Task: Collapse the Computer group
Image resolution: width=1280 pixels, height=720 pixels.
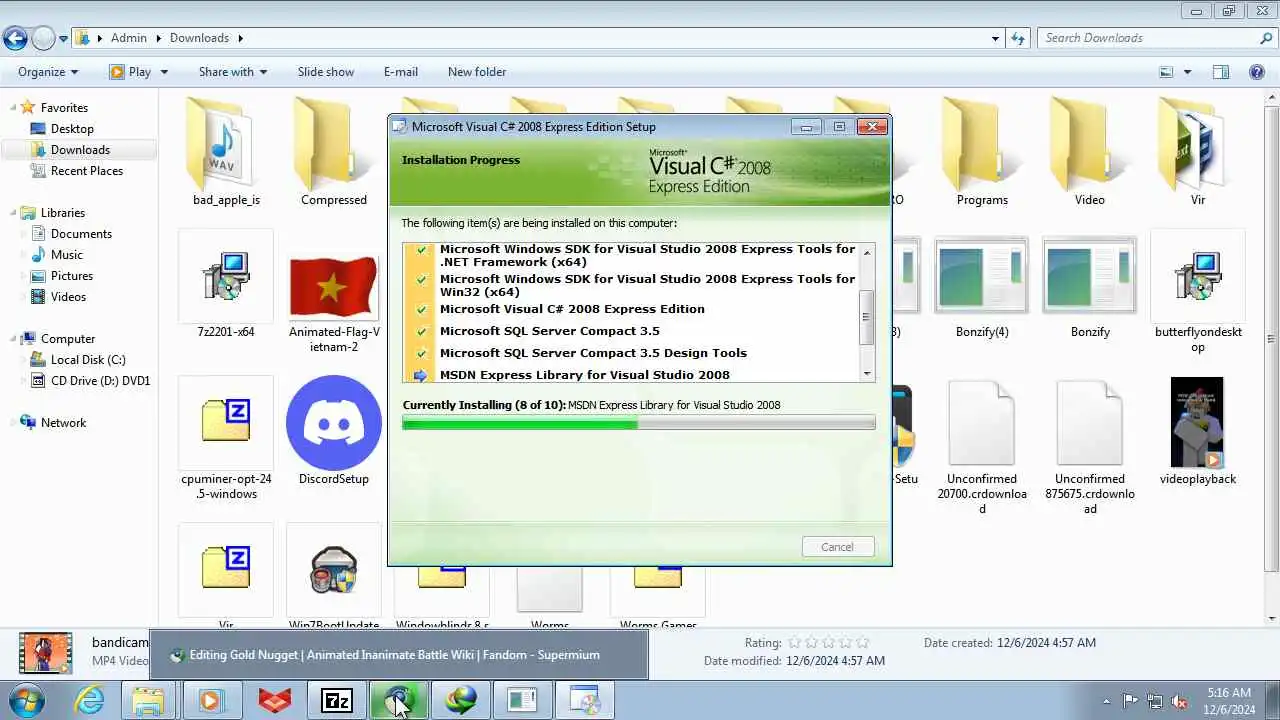Action: 12,338
